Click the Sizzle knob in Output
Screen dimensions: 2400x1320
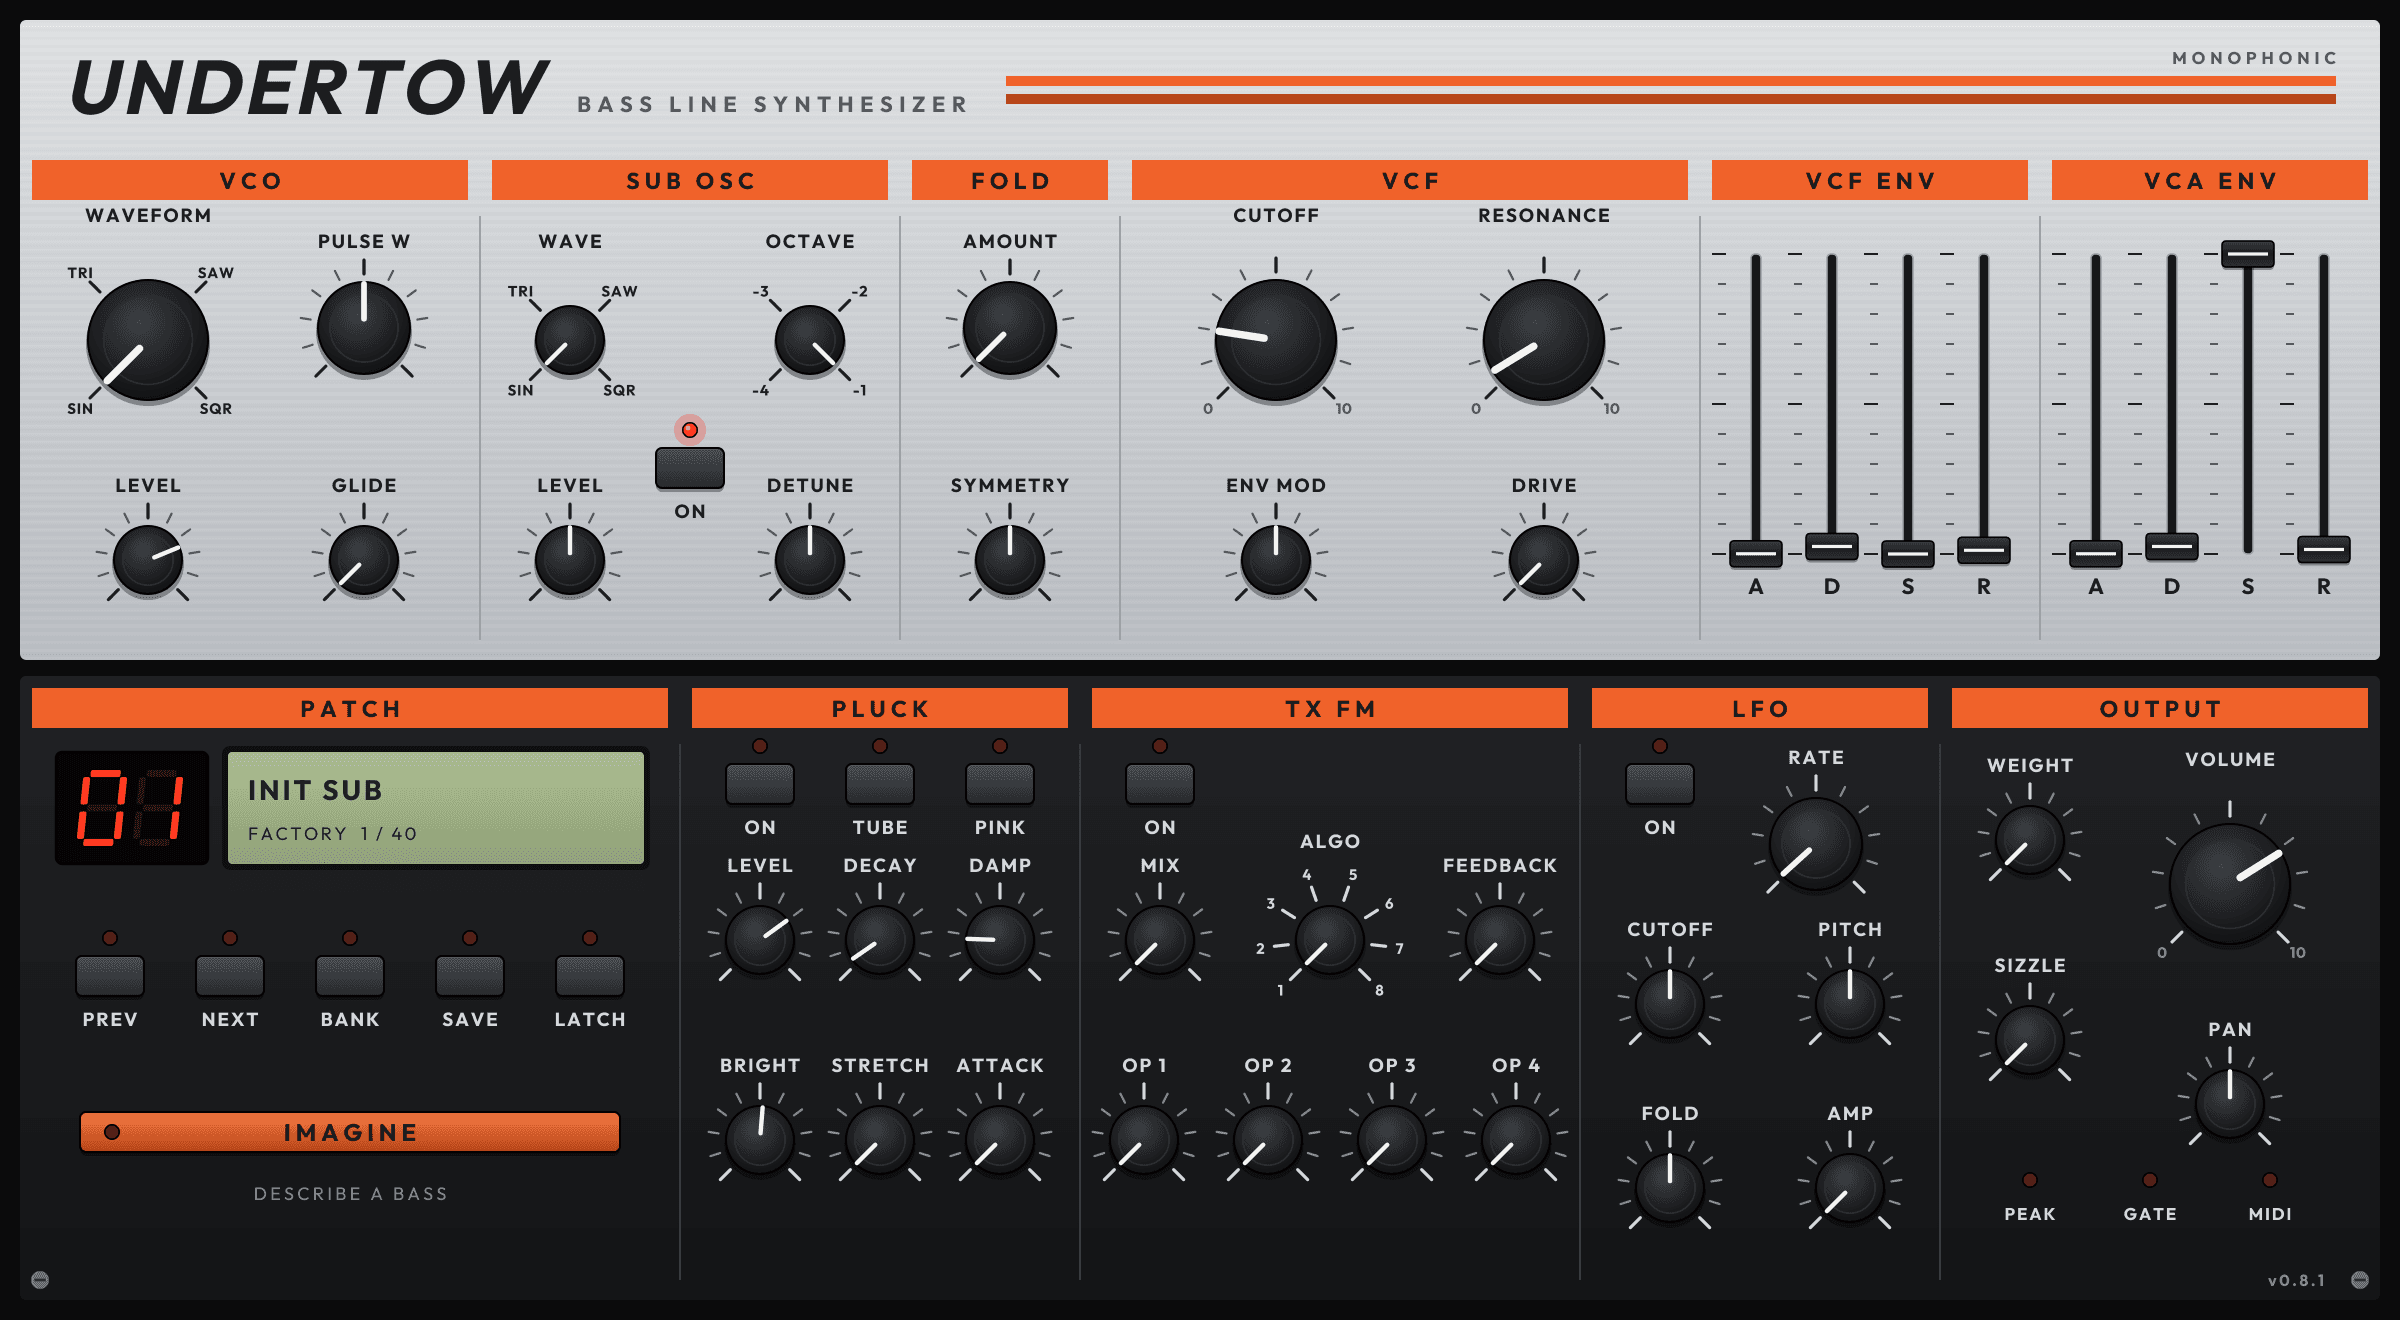pos(2030,1040)
